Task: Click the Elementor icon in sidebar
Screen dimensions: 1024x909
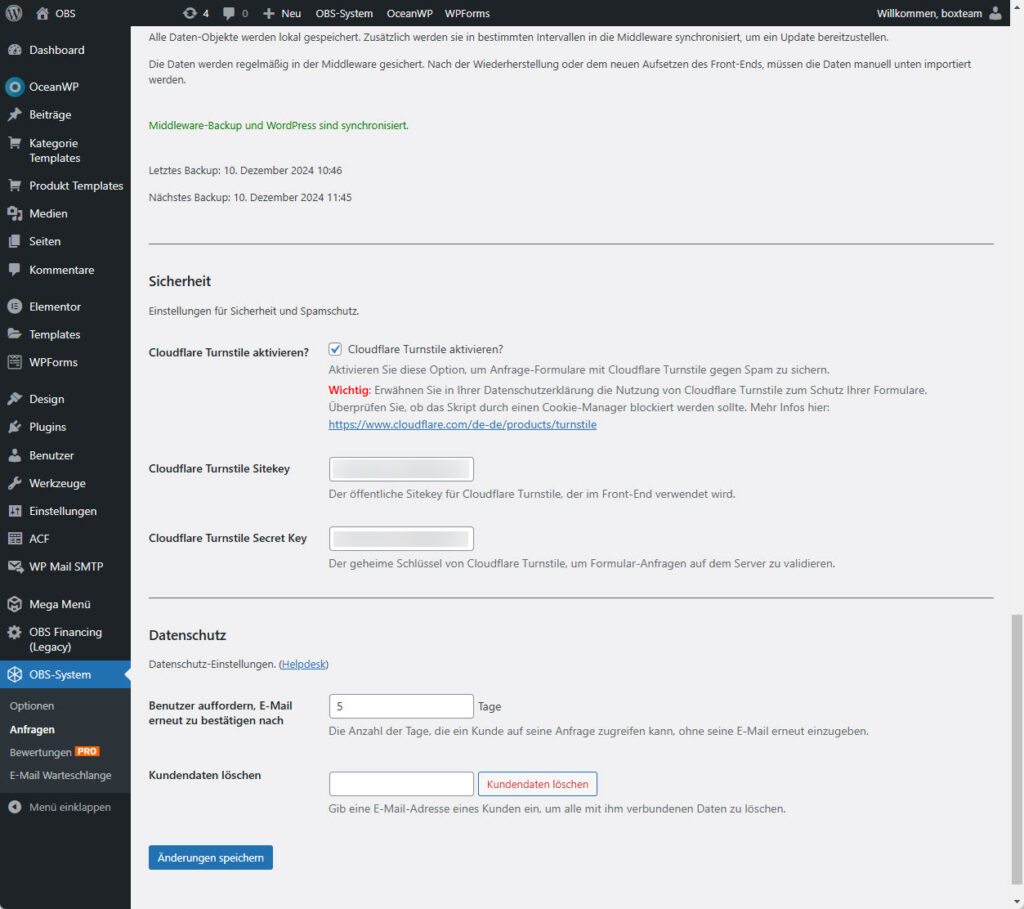Action: [14, 306]
